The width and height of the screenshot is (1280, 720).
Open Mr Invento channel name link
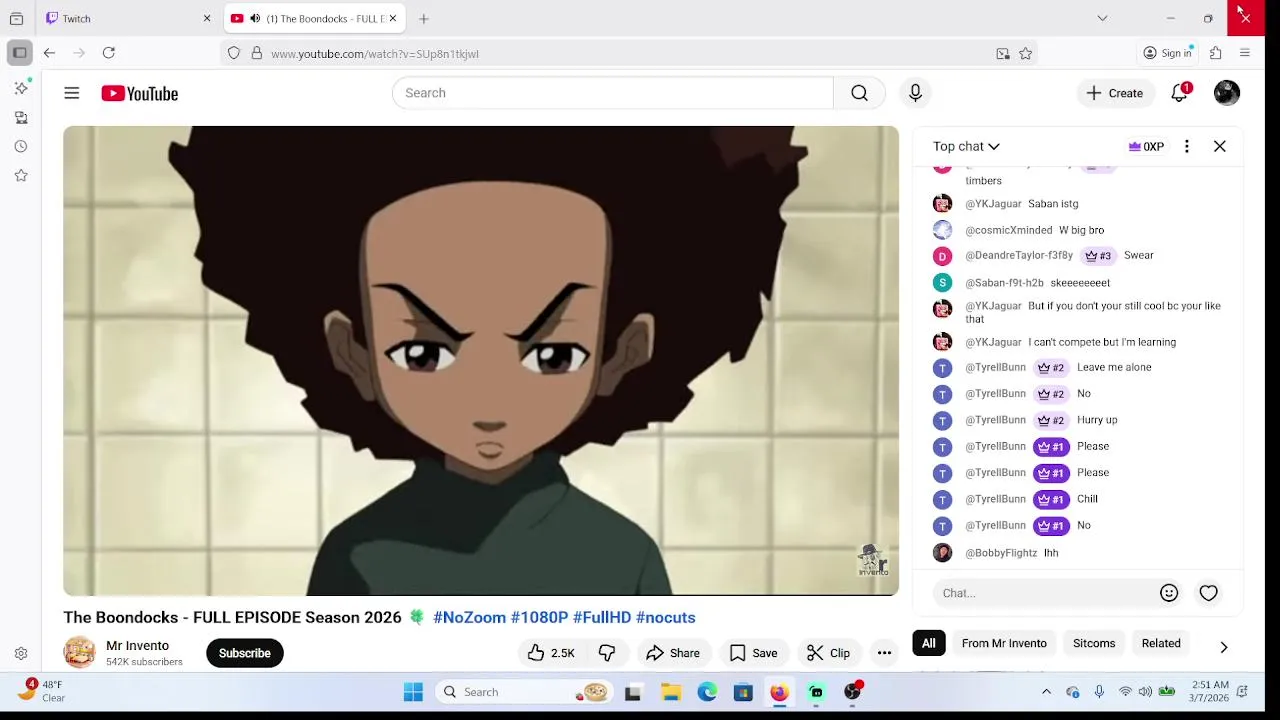[137, 645]
